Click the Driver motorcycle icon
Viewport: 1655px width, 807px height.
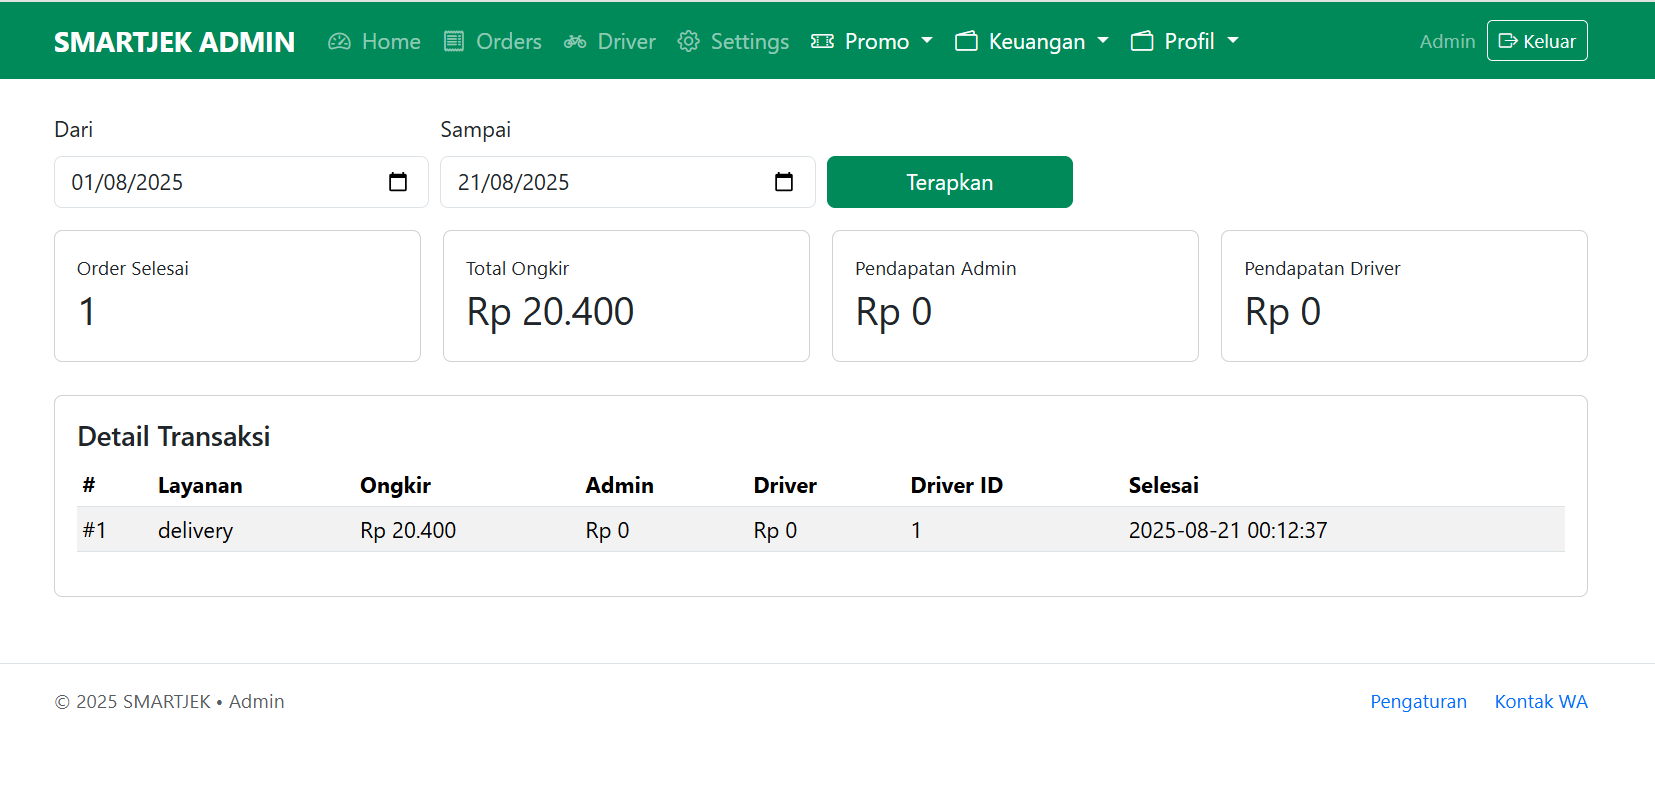pyautogui.click(x=575, y=41)
